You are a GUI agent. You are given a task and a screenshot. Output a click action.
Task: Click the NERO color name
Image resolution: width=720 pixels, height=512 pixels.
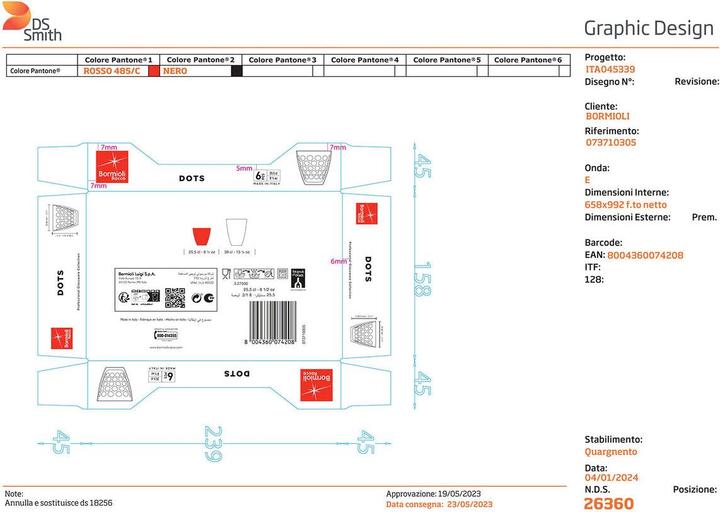pyautogui.click(x=175, y=71)
